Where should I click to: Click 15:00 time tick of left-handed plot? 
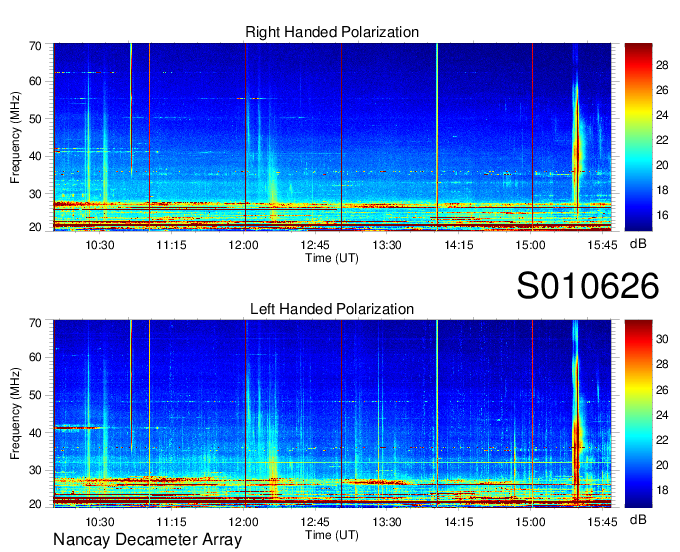pos(530,522)
